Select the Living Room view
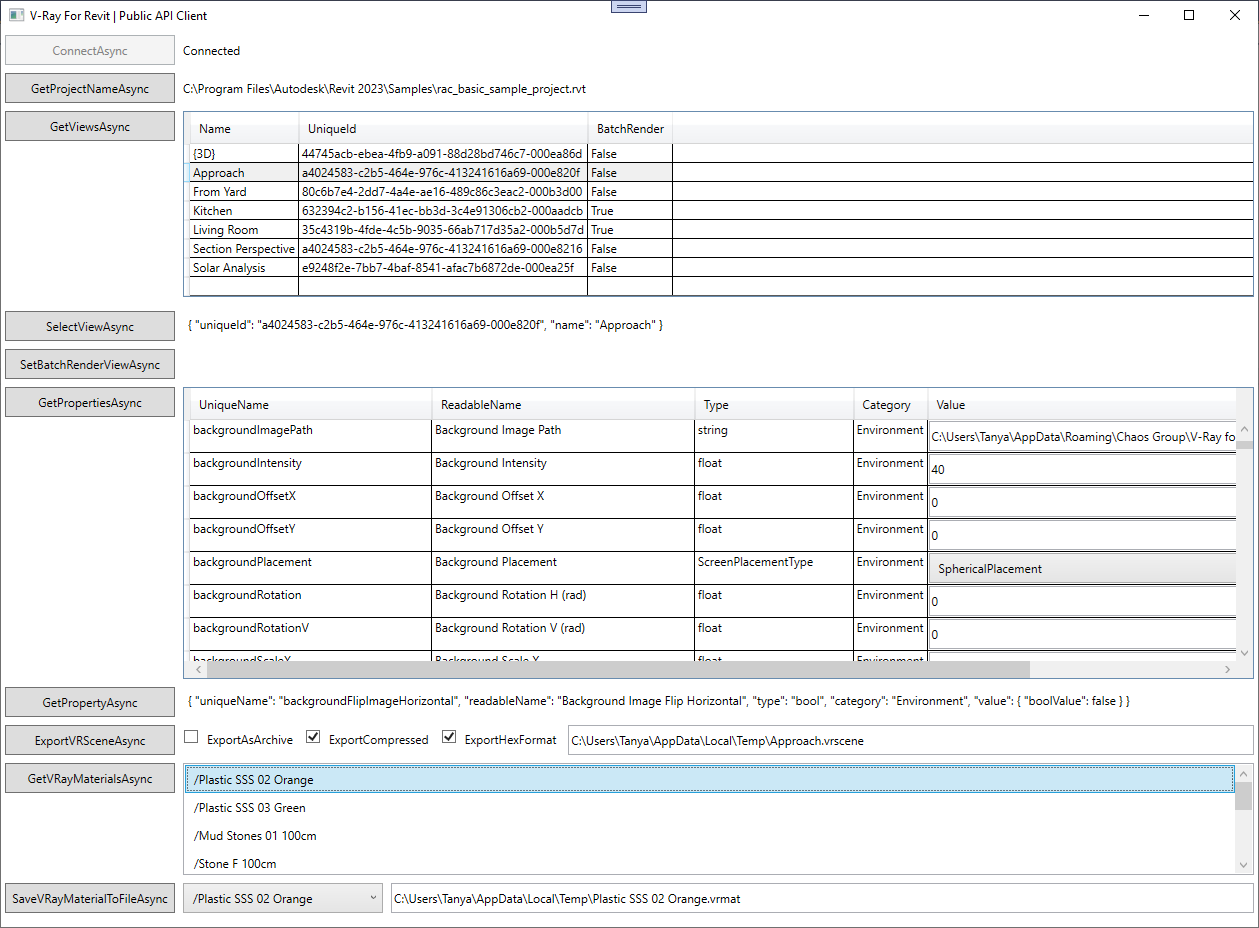This screenshot has width=1259, height=928. click(x=720, y=230)
